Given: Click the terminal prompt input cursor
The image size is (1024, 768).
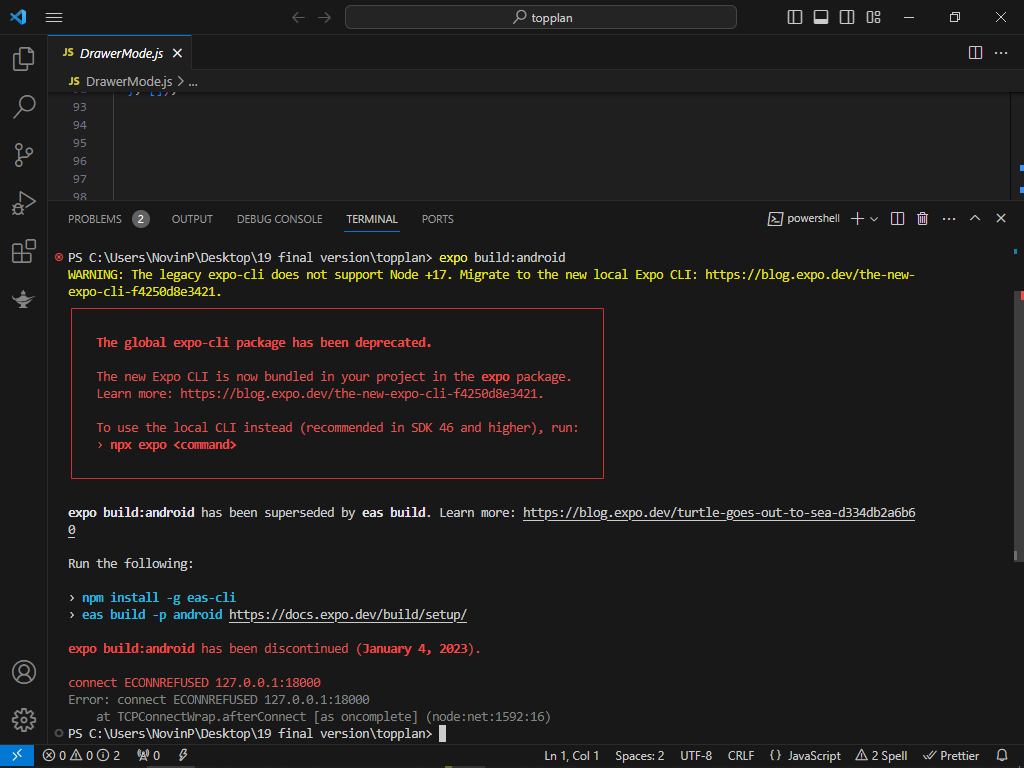Looking at the screenshot, I should click(442, 733).
